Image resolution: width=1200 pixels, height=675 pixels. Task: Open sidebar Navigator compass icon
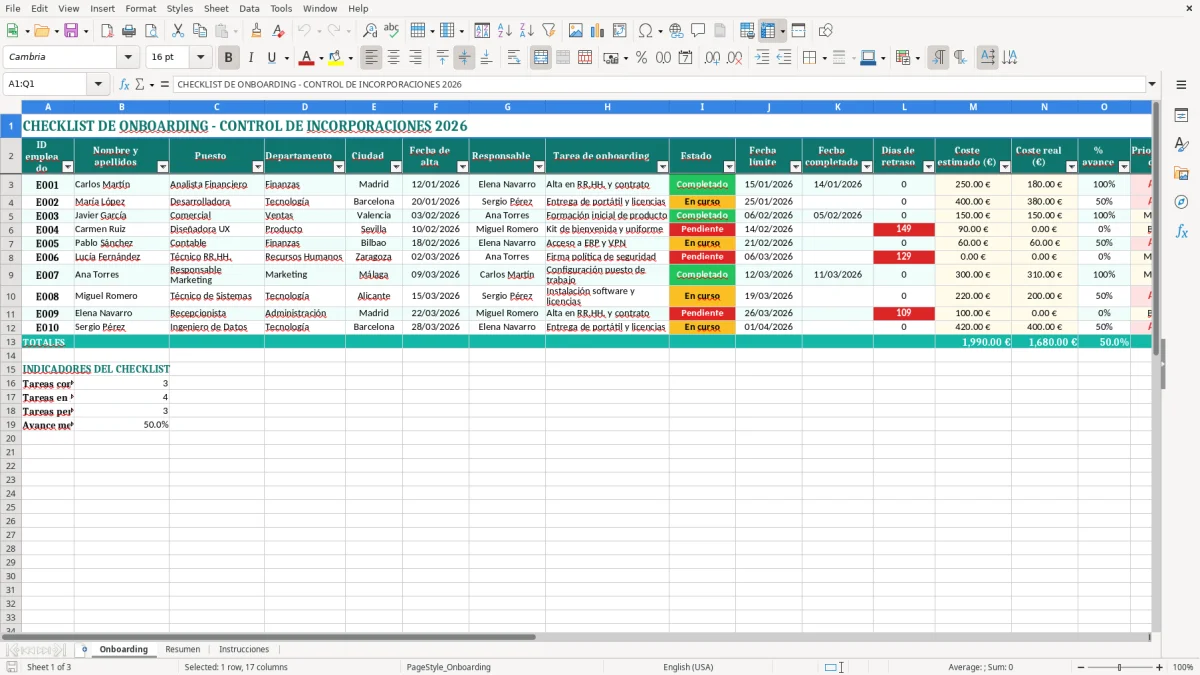[1181, 202]
